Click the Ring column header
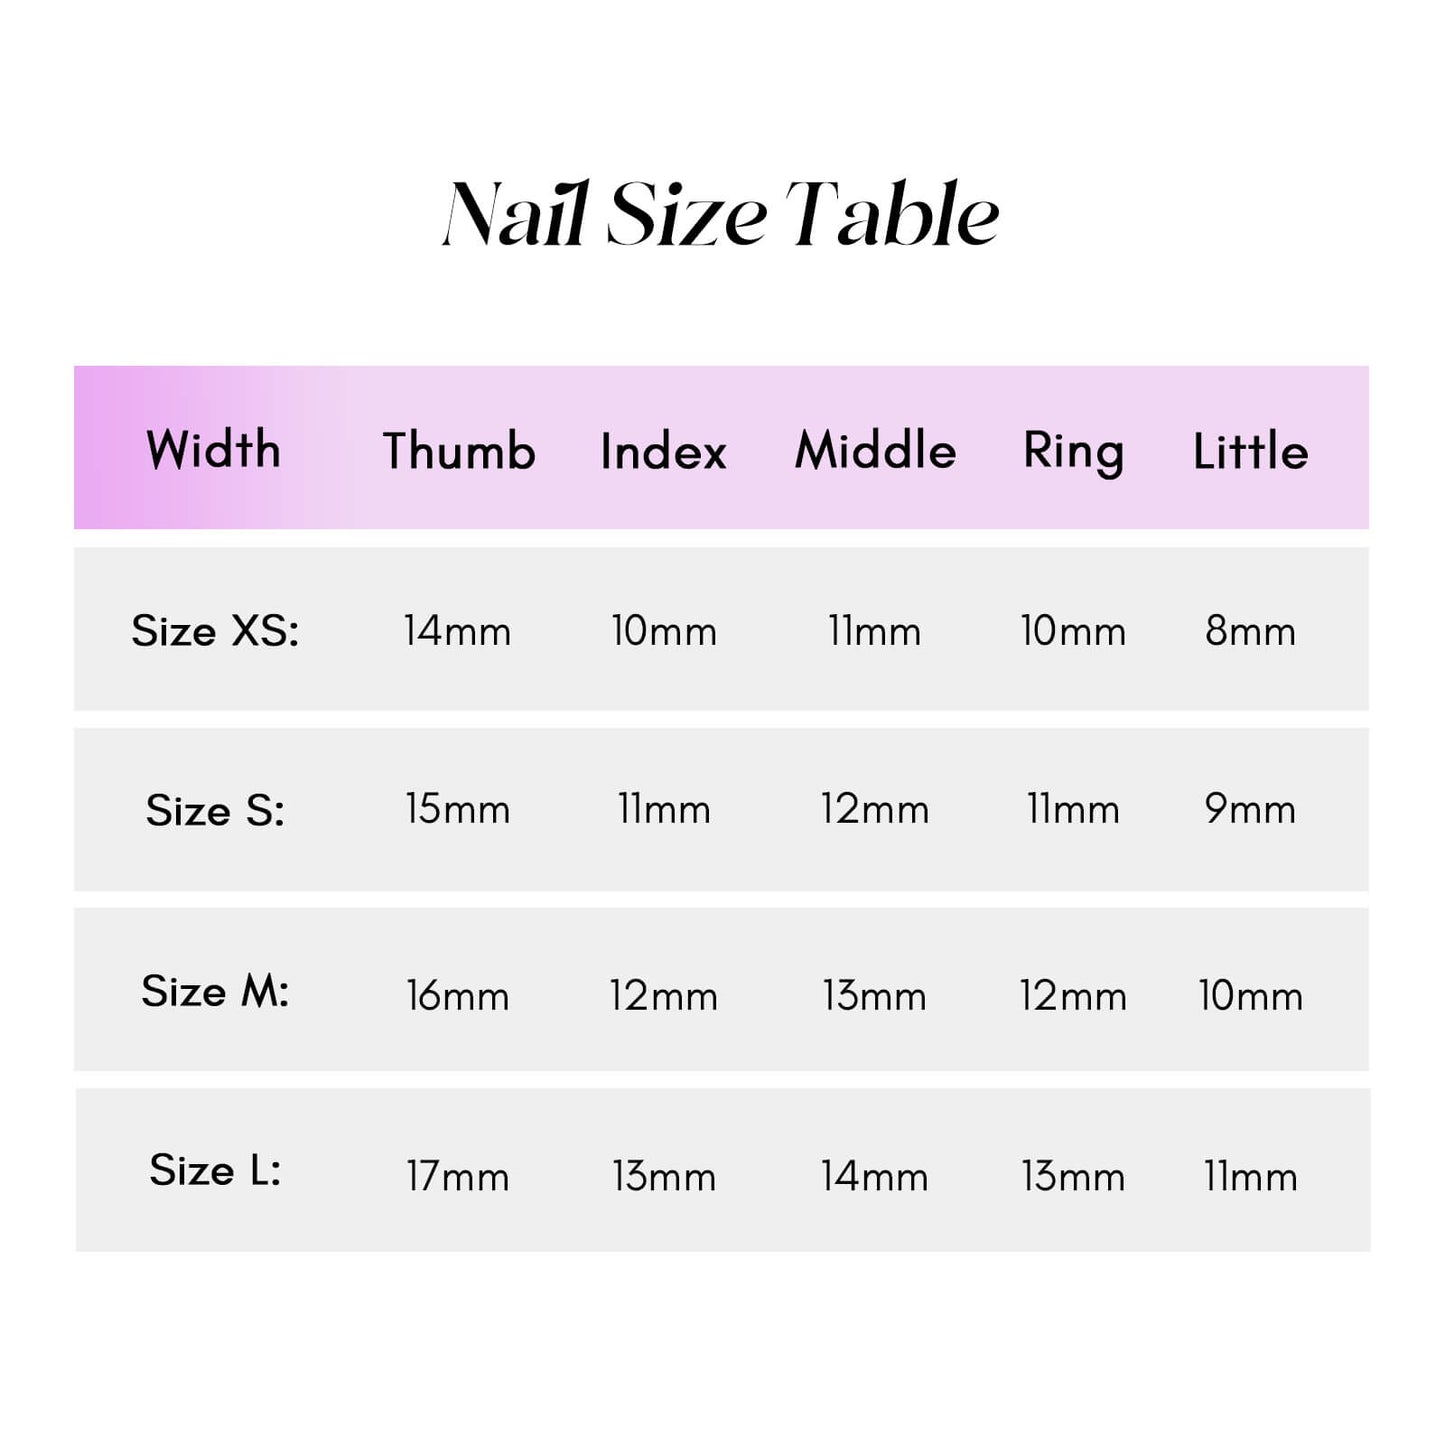The image size is (1445, 1445). (x=1073, y=451)
